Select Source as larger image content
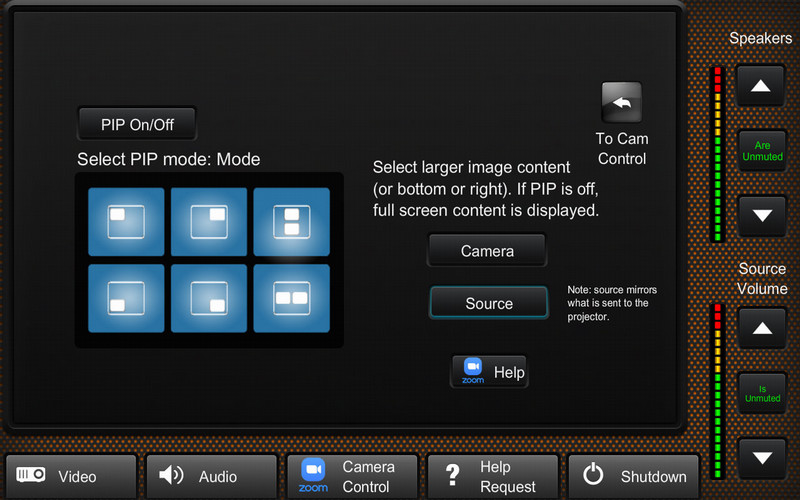800x500 pixels. point(489,303)
